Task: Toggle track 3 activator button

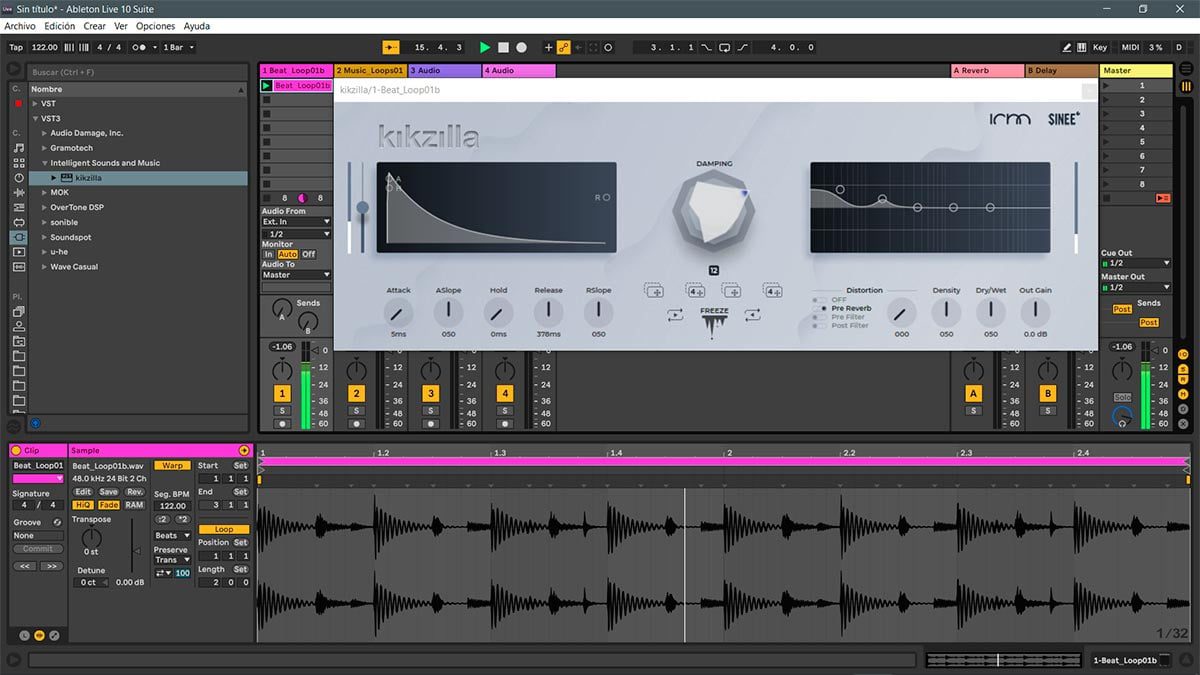Action: pyautogui.click(x=430, y=394)
